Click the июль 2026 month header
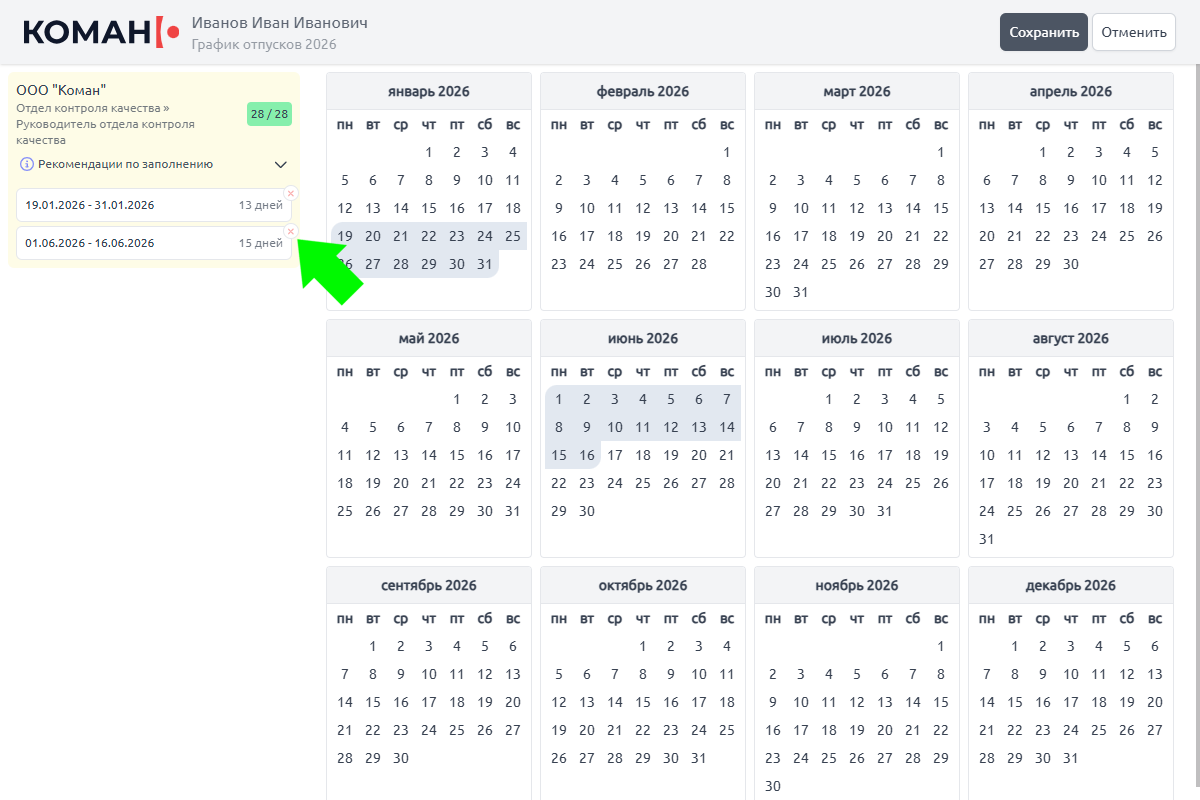Viewport: 1200px width, 800px height. (856, 339)
